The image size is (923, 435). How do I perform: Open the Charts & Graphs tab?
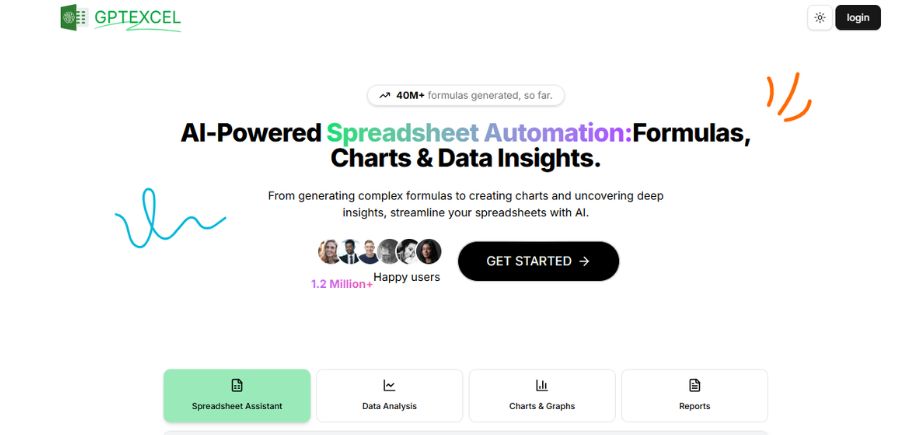(542, 395)
